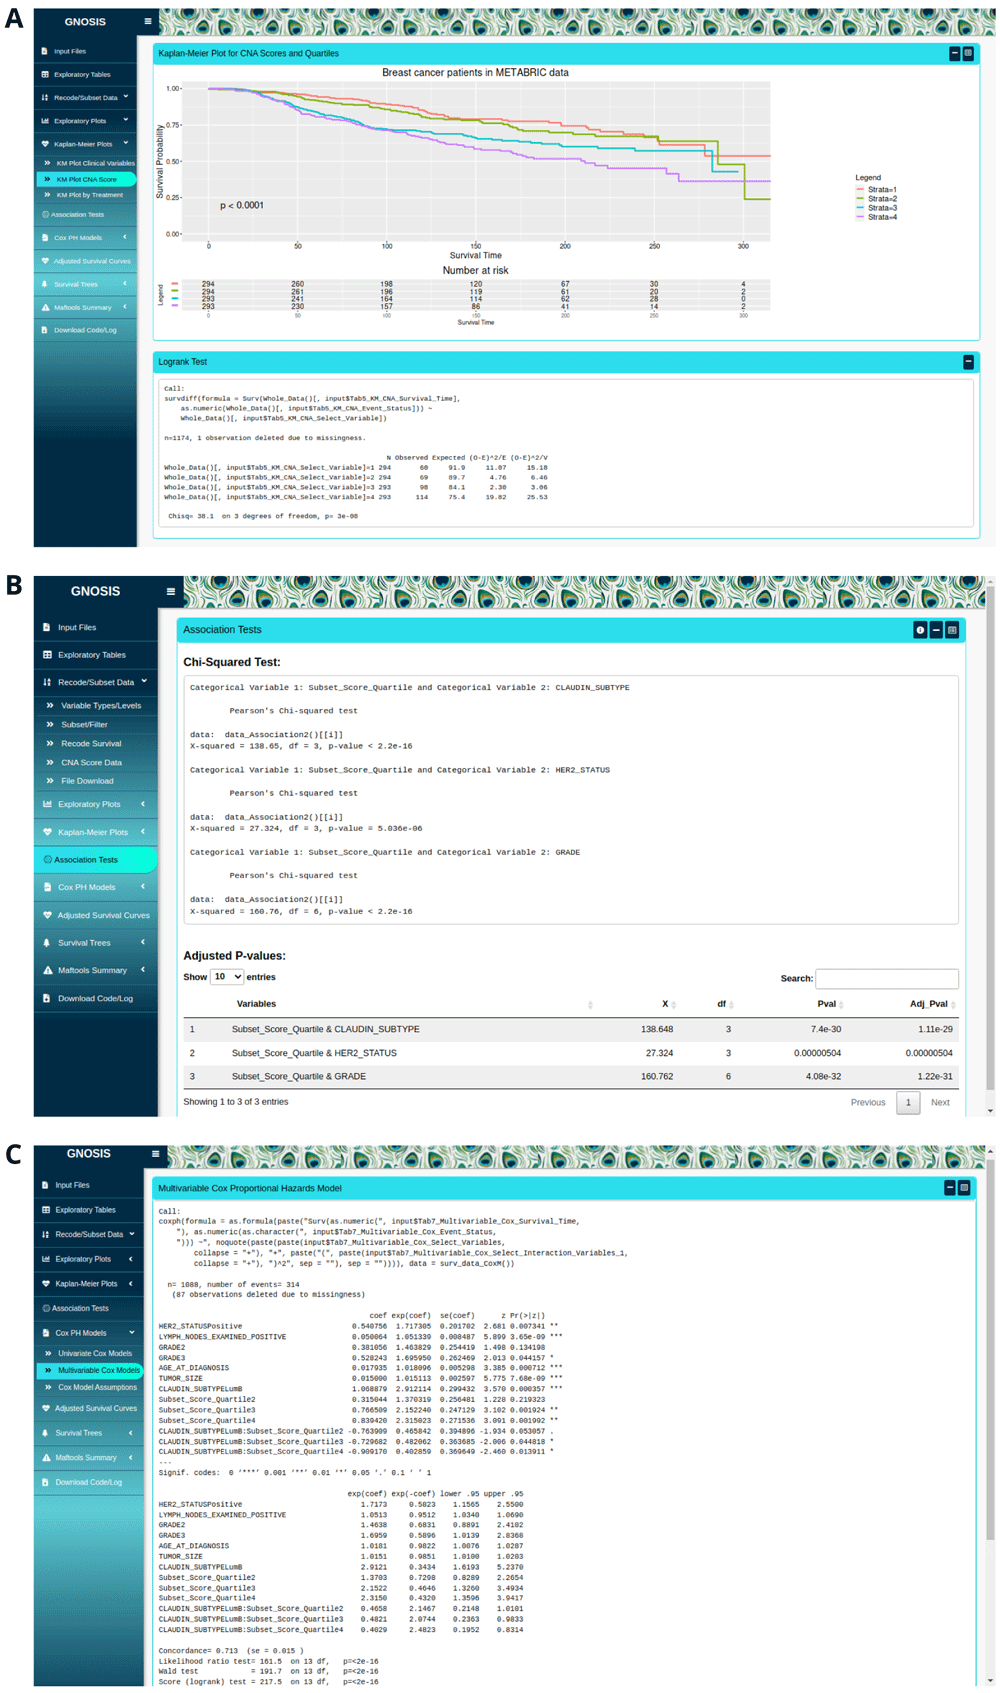This screenshot has width=1000, height=1693.
Task: Select KM Plot Clinical Variables submenu item
Action: coord(94,163)
